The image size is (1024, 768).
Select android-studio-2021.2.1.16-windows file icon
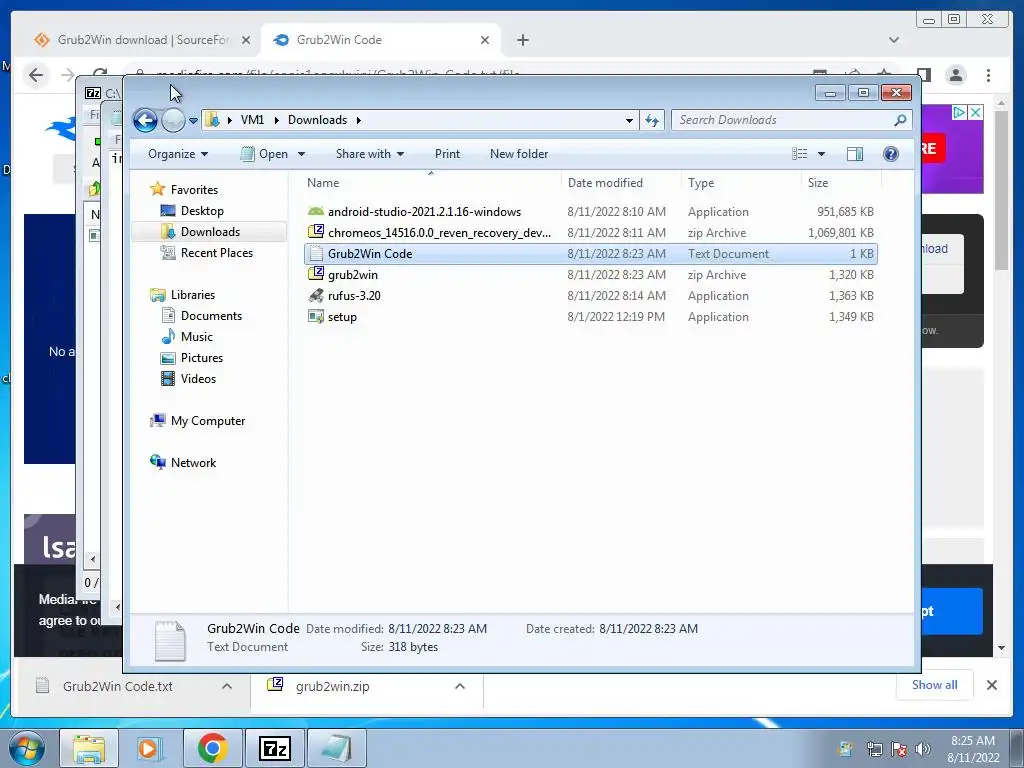point(316,212)
